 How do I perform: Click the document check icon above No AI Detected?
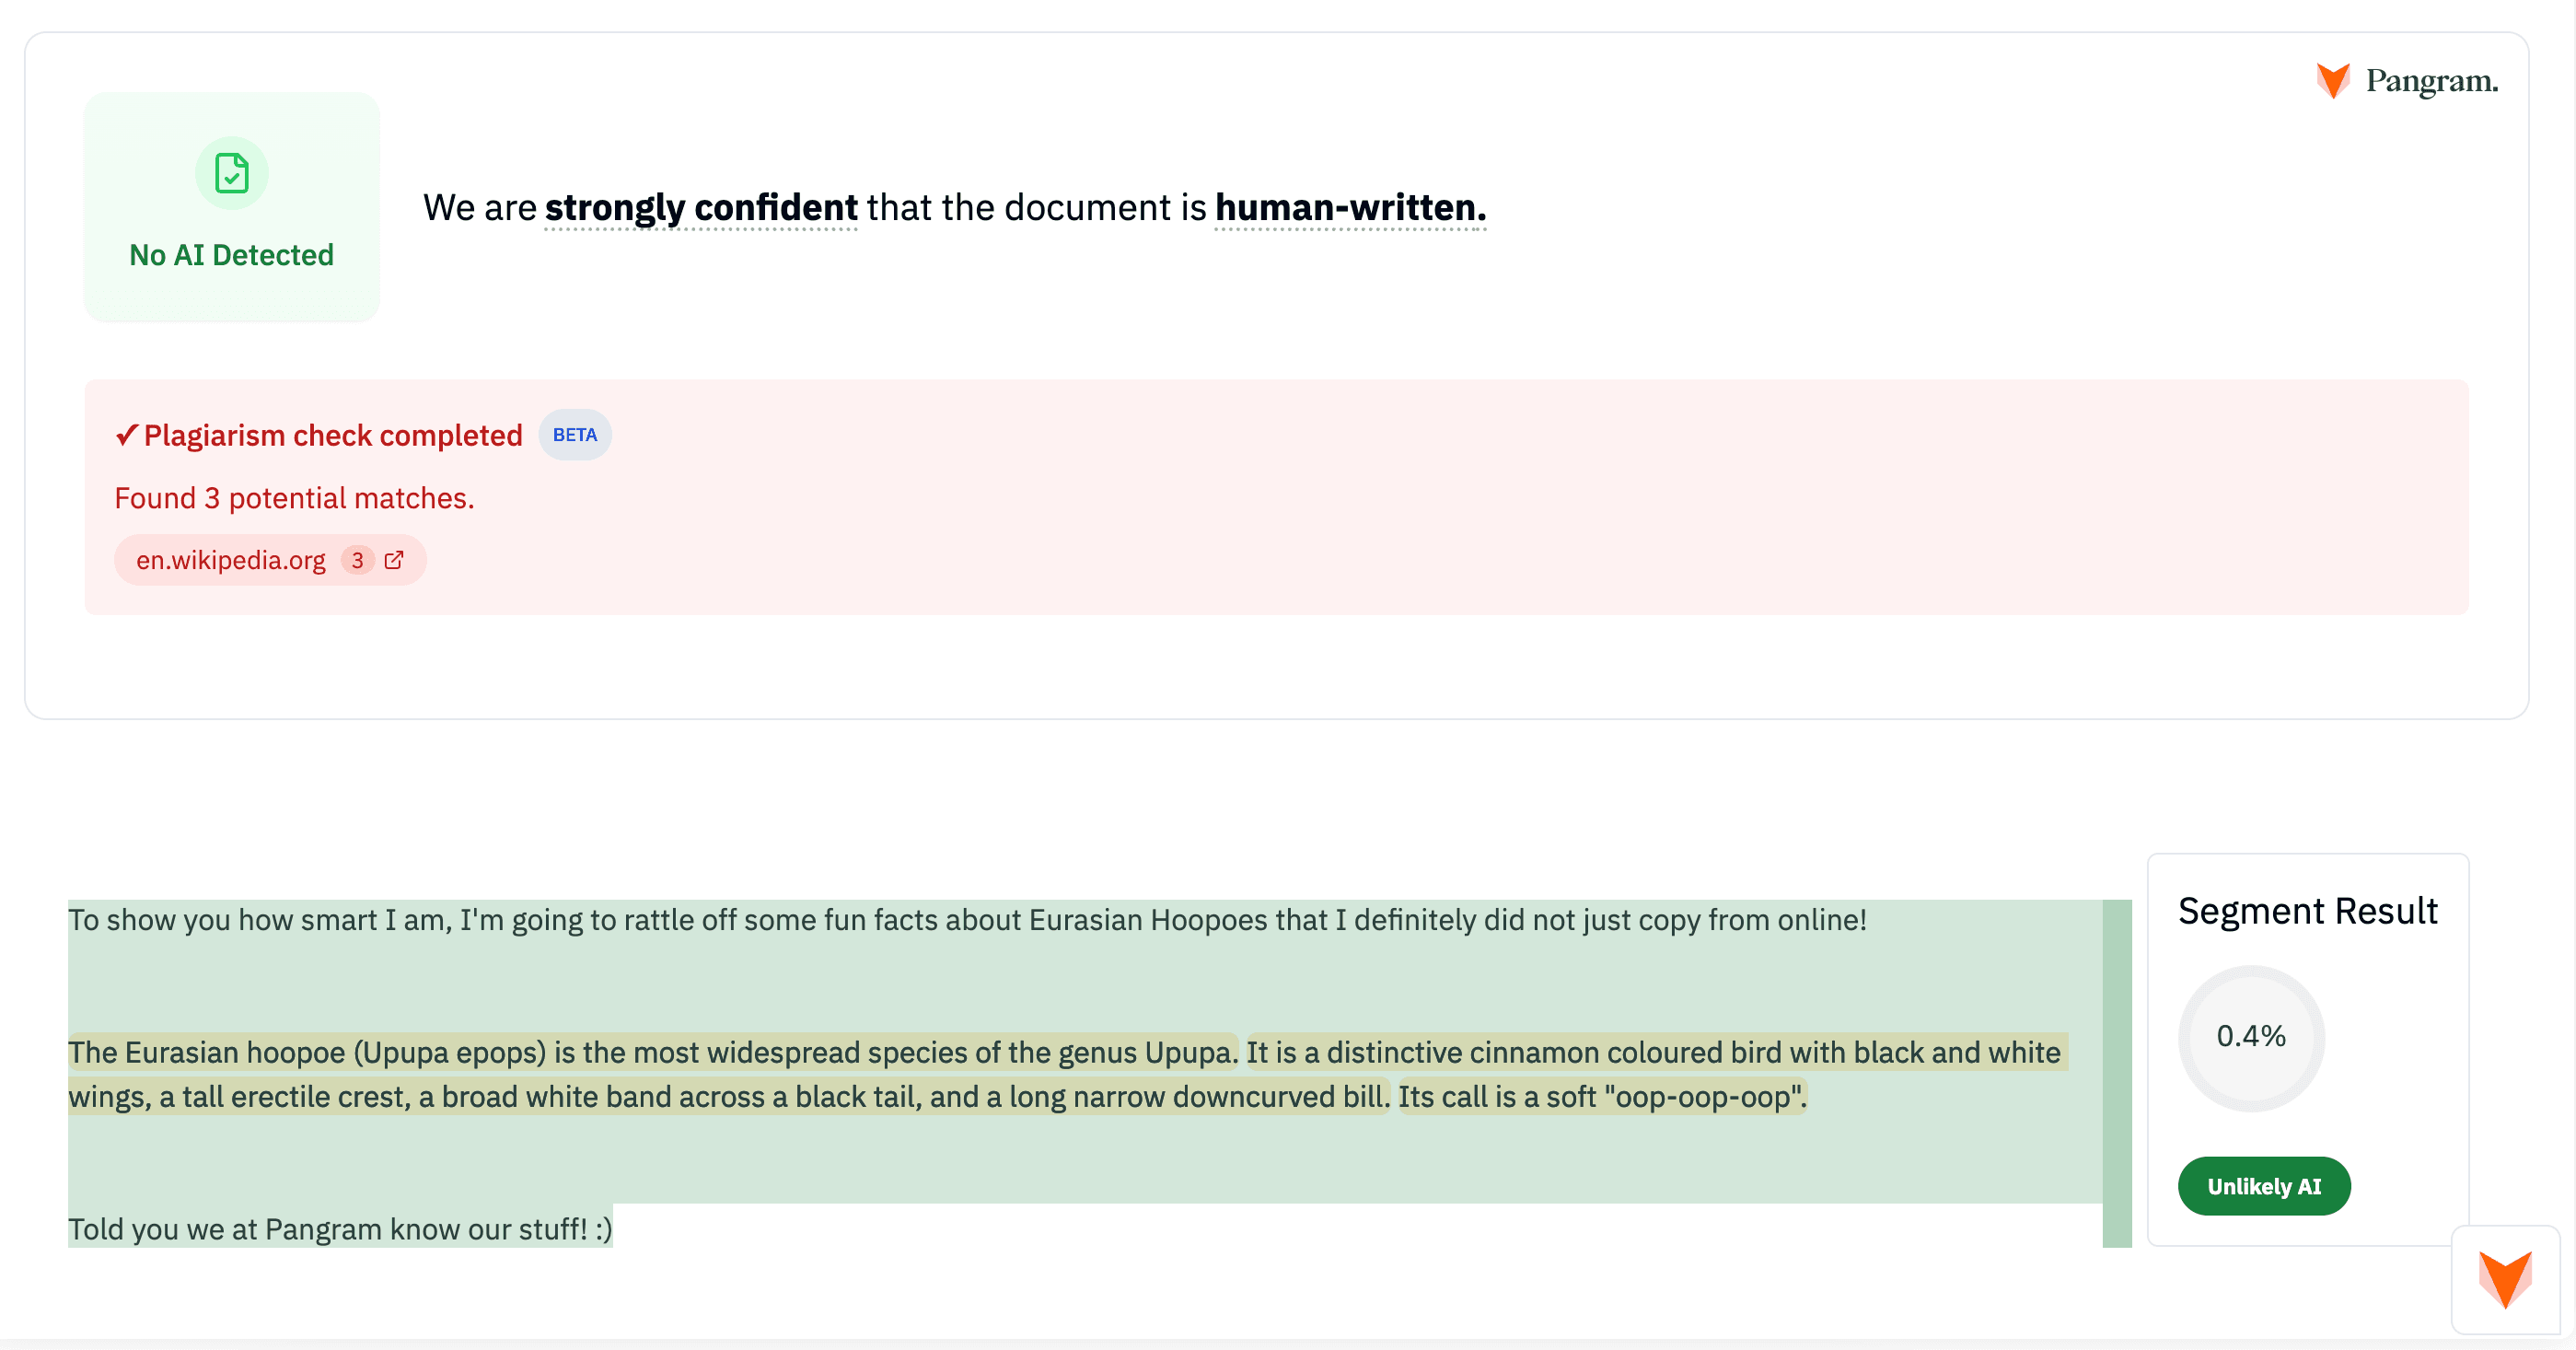pos(231,173)
